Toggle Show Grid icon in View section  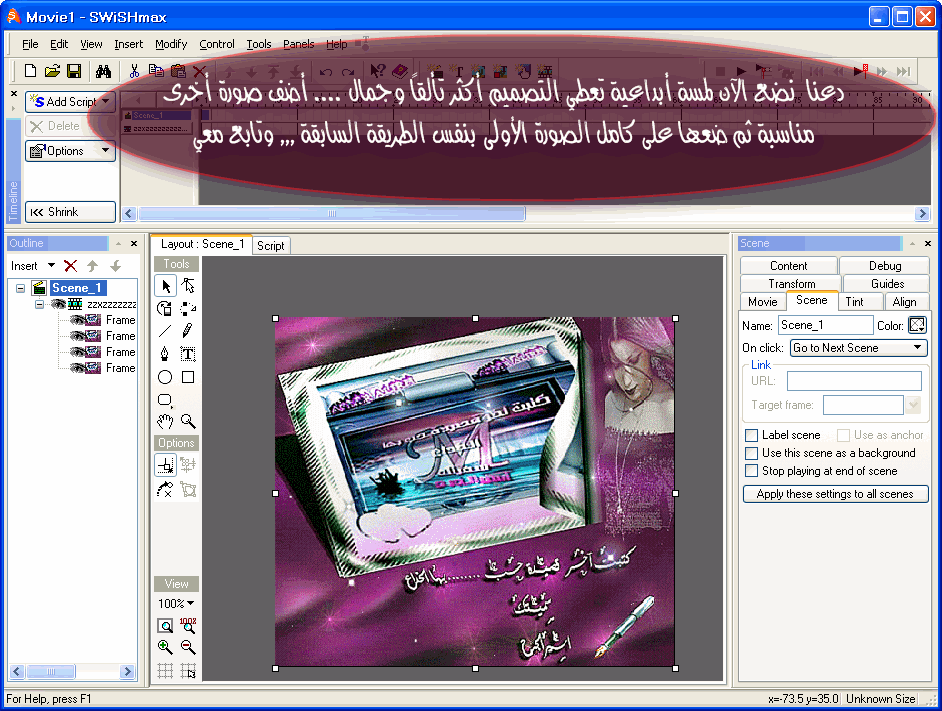tap(165, 671)
